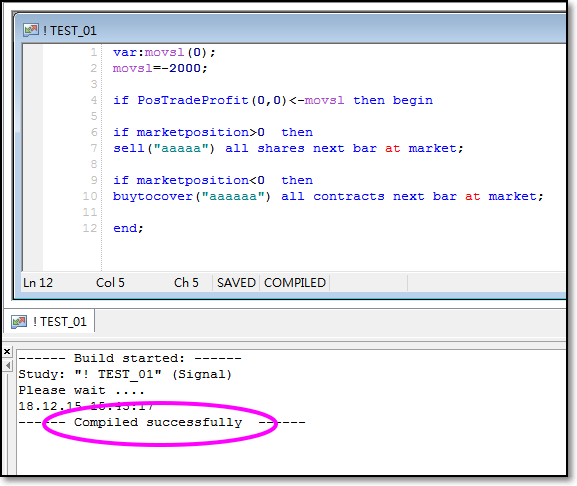Click the signal icon on the ! TEST_01 tab
The image size is (577, 486).
pyautogui.click(x=19, y=322)
